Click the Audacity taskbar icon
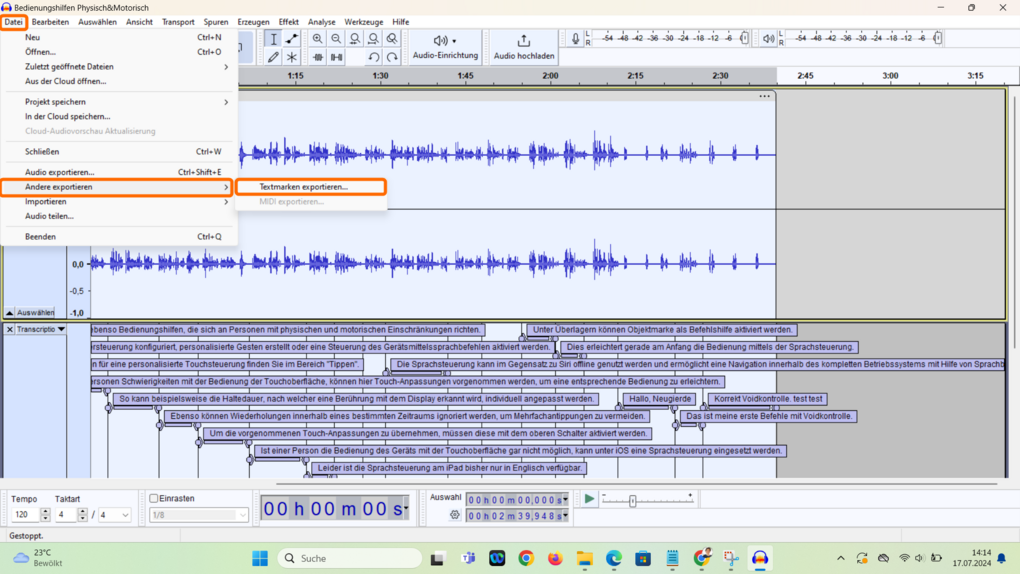This screenshot has height=574, width=1020. click(760, 558)
